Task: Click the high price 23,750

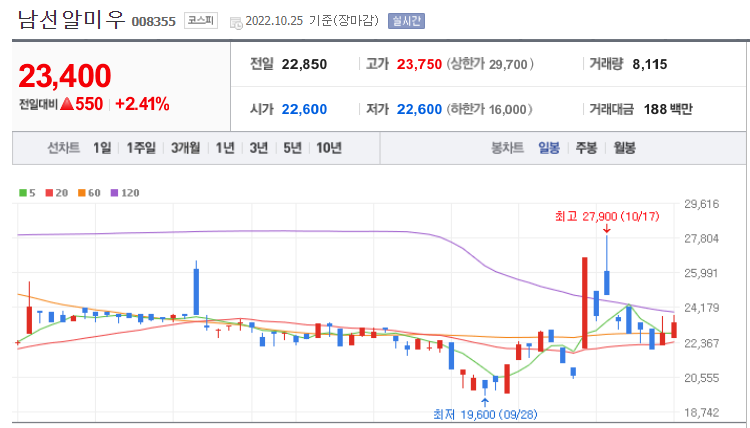Action: [x=419, y=65]
